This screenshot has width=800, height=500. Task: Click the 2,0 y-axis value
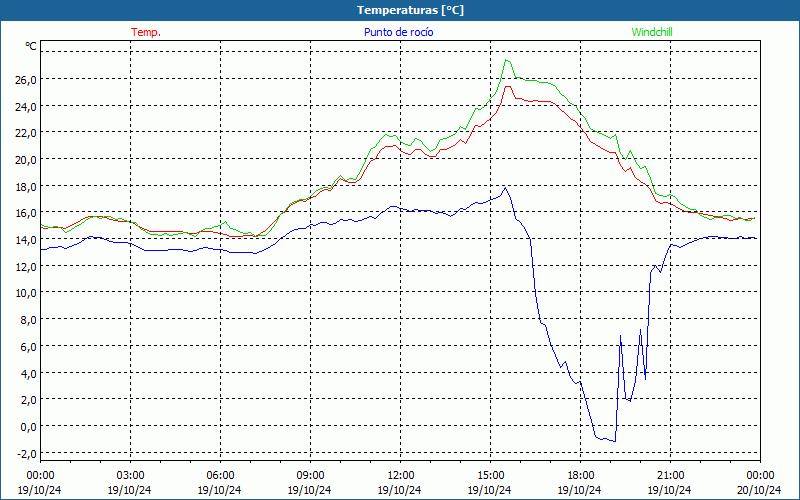(29, 399)
